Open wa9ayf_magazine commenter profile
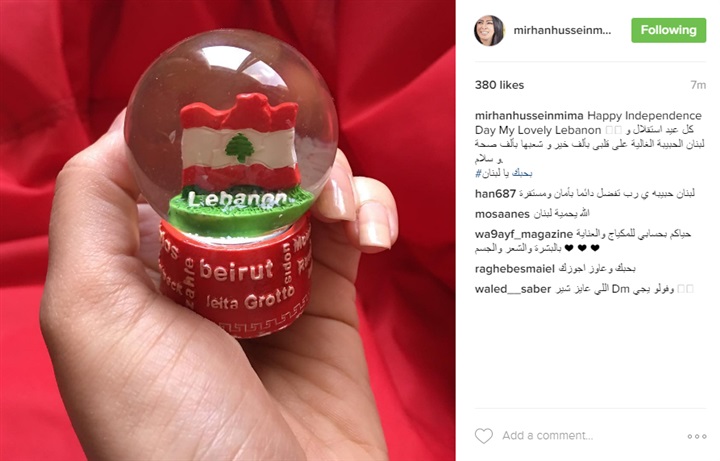 (x=524, y=234)
